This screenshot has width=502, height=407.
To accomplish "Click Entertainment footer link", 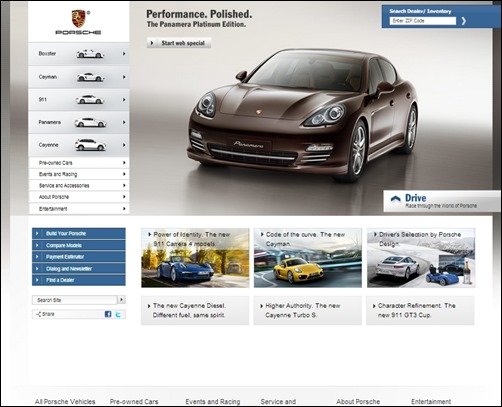I will (x=431, y=402).
